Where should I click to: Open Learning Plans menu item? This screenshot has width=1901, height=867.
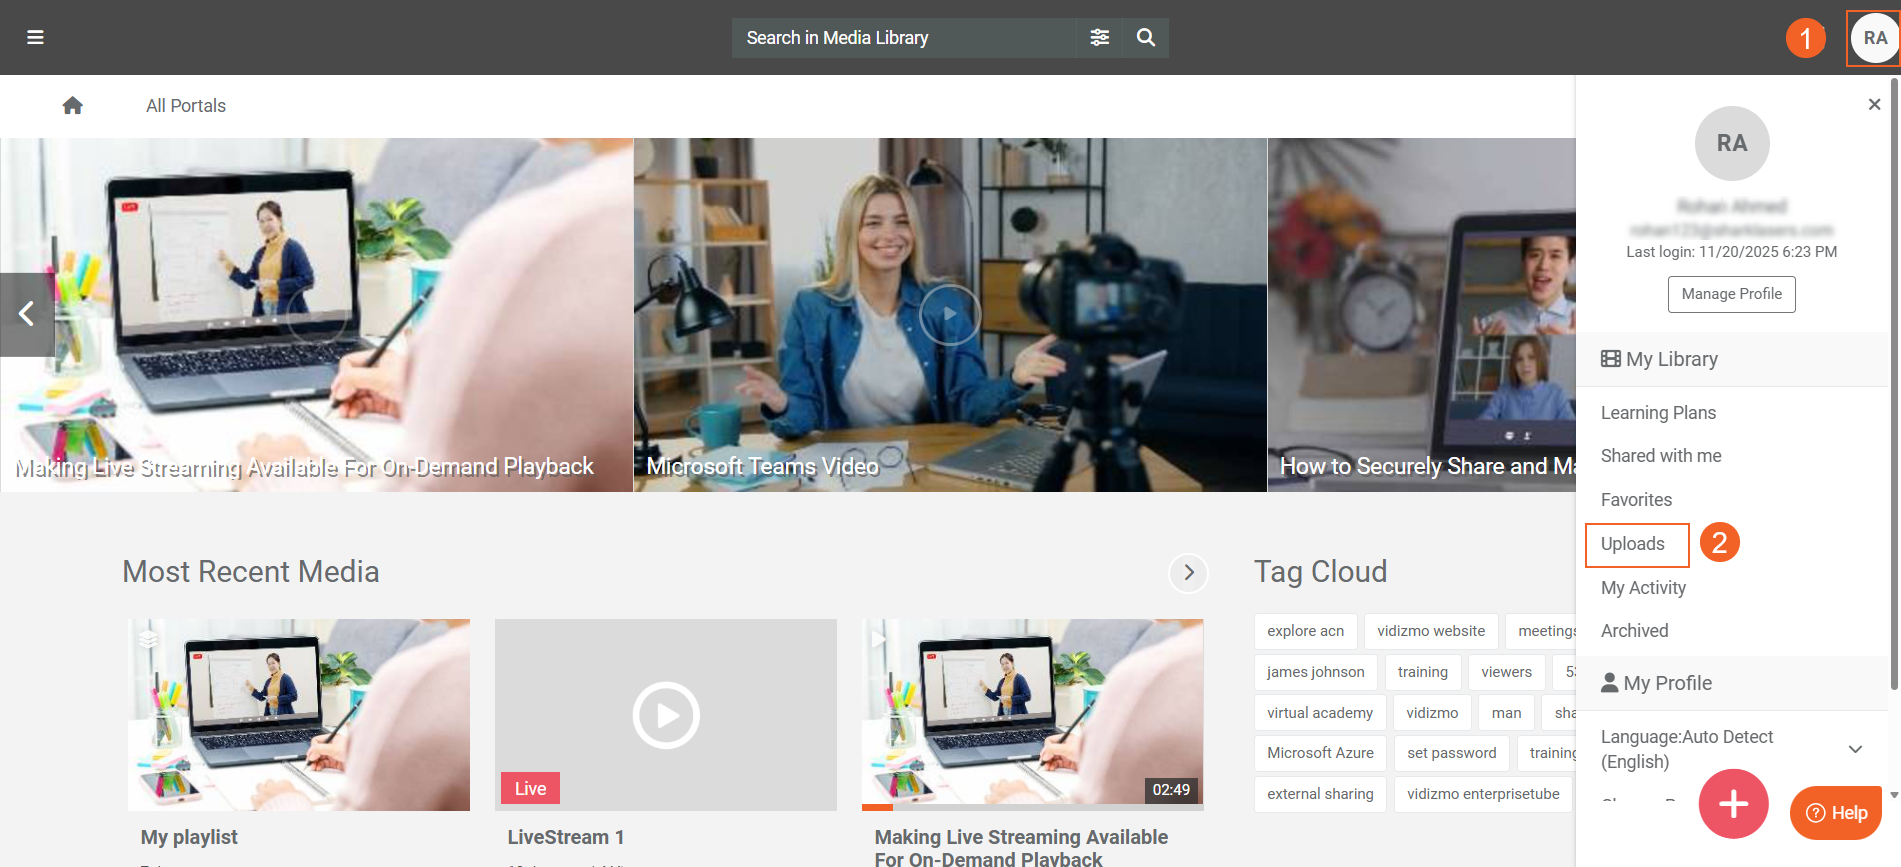pyautogui.click(x=1658, y=413)
